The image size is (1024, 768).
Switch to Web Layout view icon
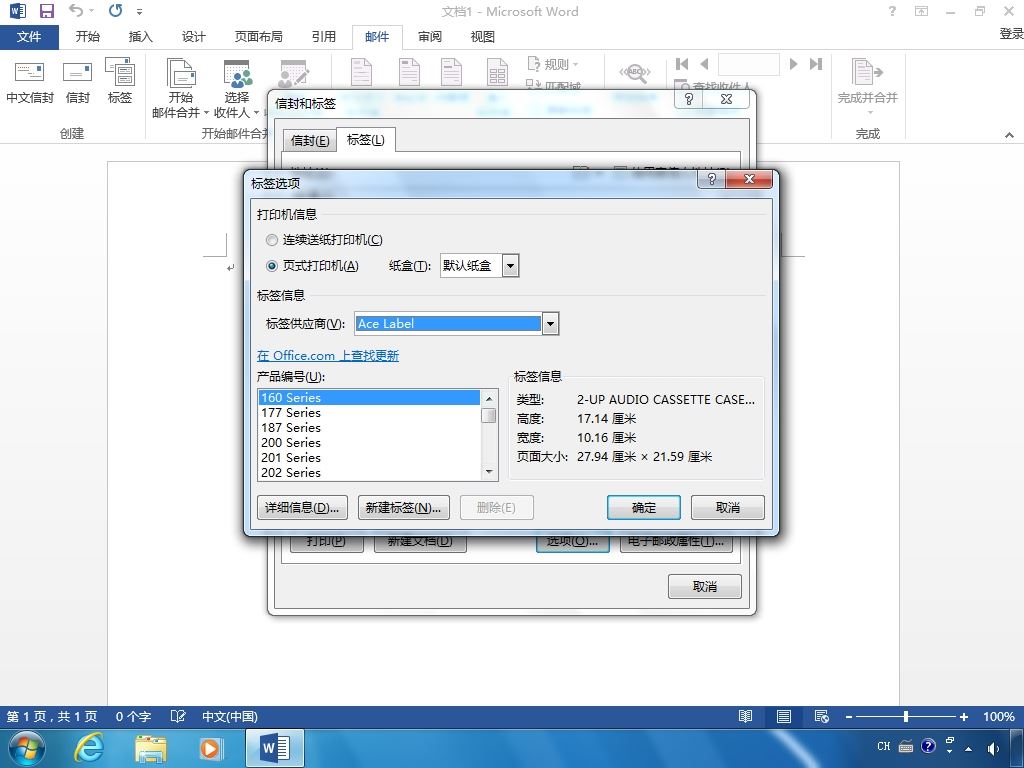(822, 716)
